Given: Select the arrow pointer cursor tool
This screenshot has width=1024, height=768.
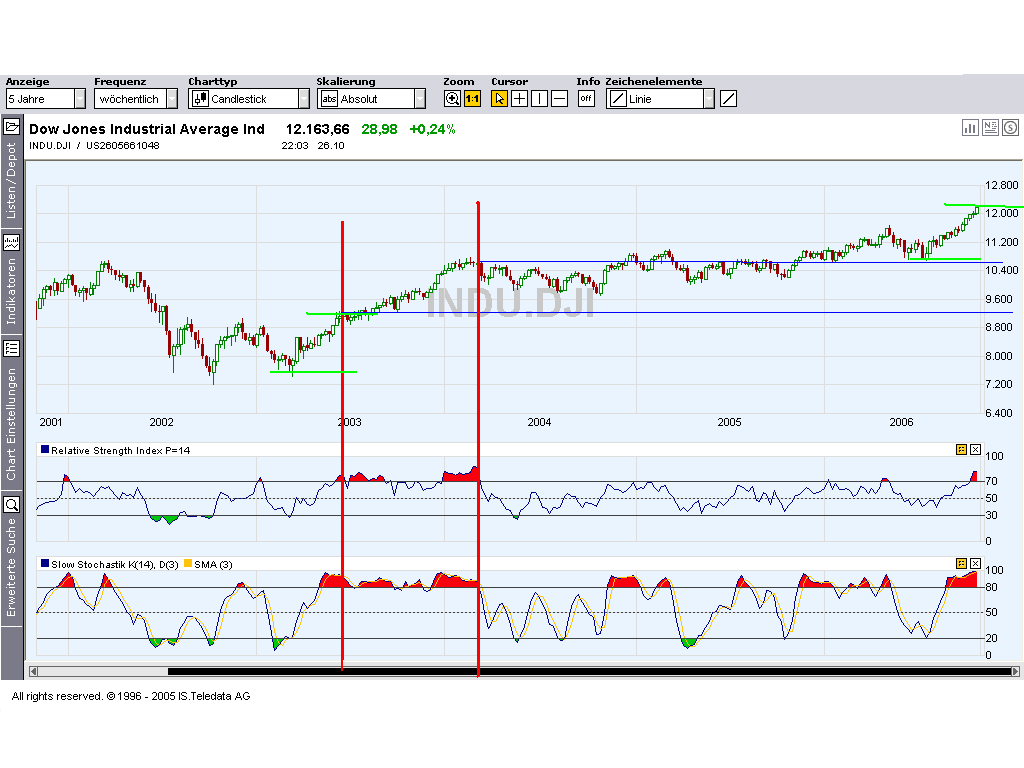Looking at the screenshot, I should [499, 99].
